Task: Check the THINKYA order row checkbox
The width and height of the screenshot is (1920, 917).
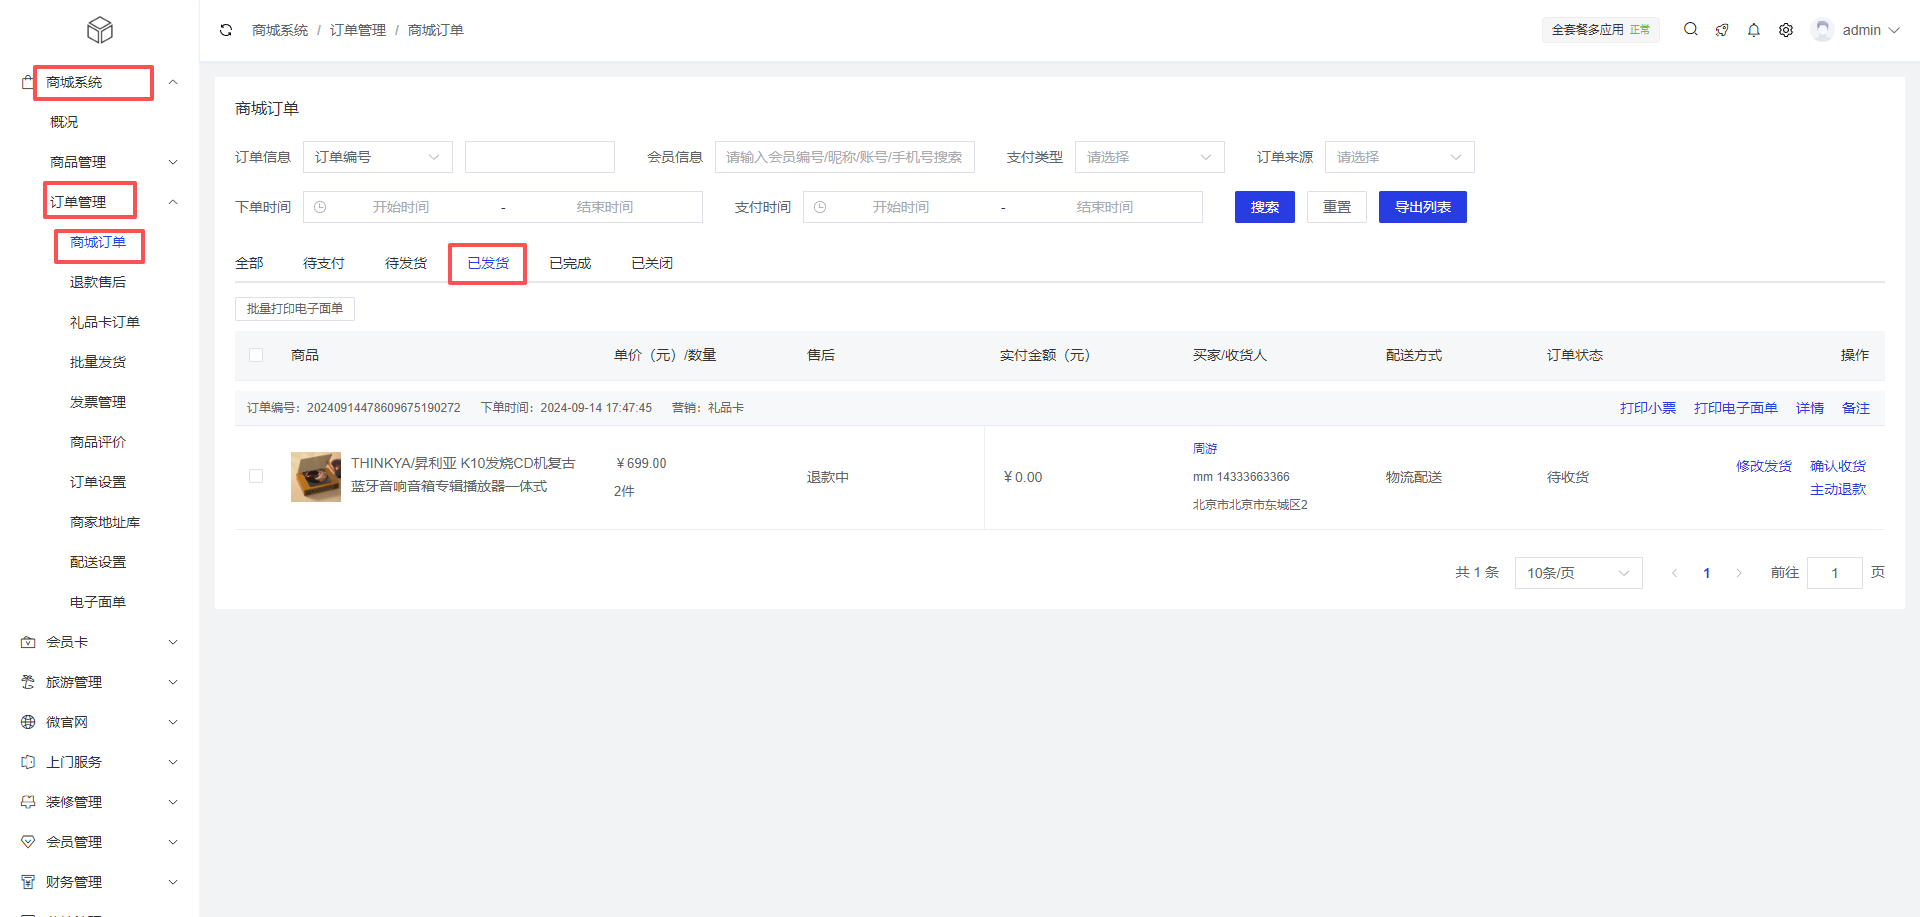Action: pyautogui.click(x=256, y=476)
